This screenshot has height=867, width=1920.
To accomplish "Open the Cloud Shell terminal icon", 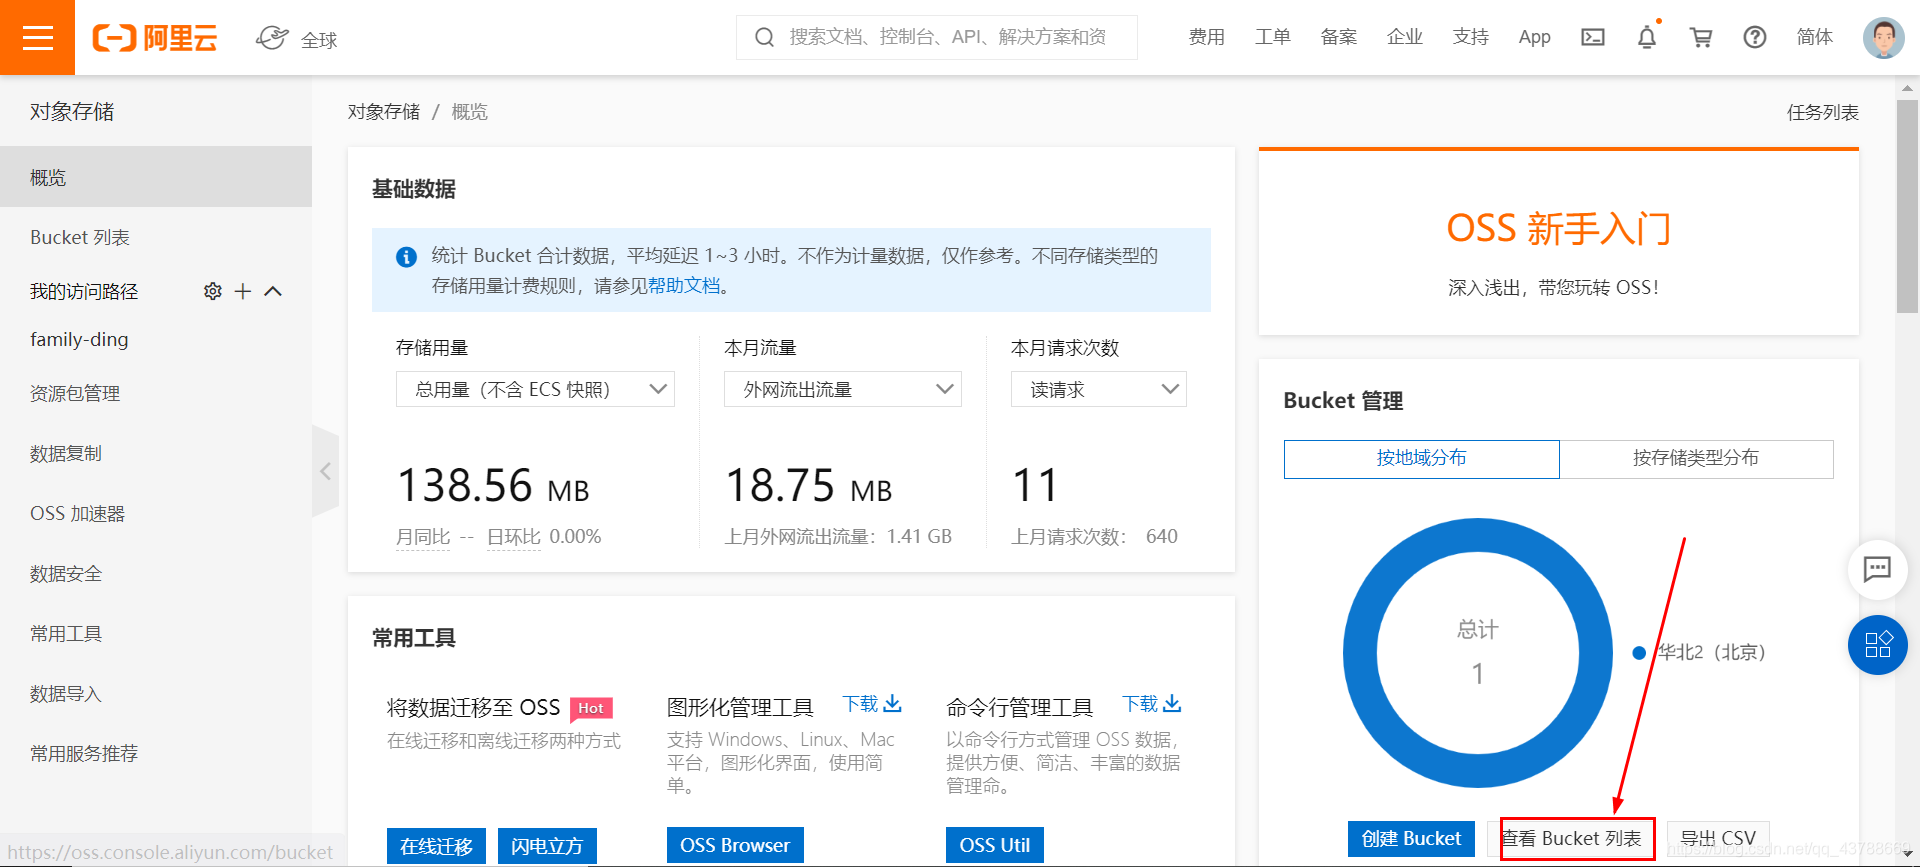I will click(x=1593, y=37).
